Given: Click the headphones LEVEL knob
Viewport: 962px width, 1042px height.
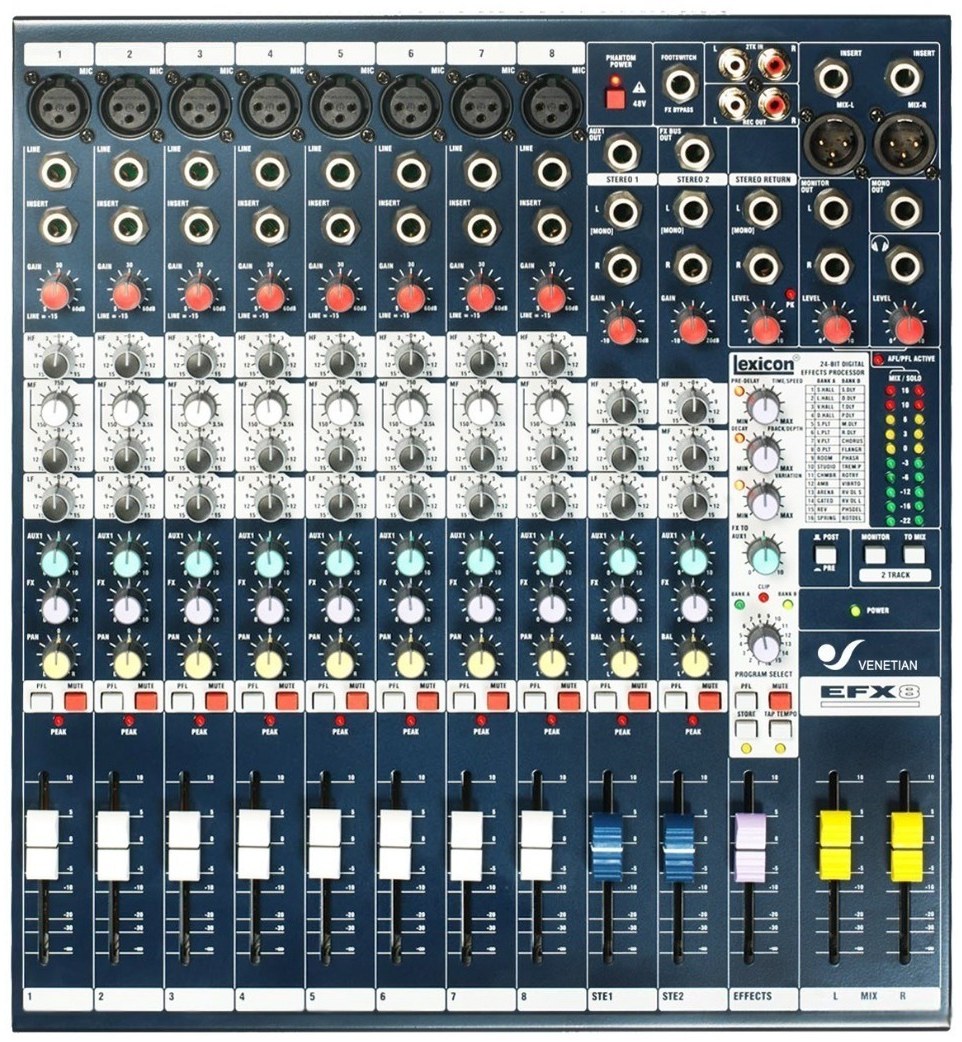Looking at the screenshot, I should [x=909, y=328].
